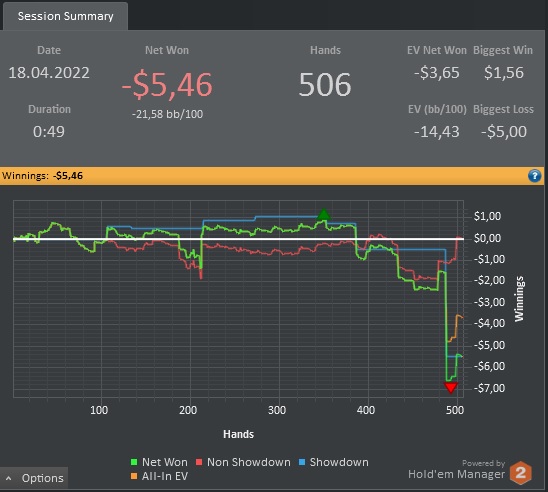Toggle the Showdown legend swatch
This screenshot has width=548, height=492.
[302, 462]
